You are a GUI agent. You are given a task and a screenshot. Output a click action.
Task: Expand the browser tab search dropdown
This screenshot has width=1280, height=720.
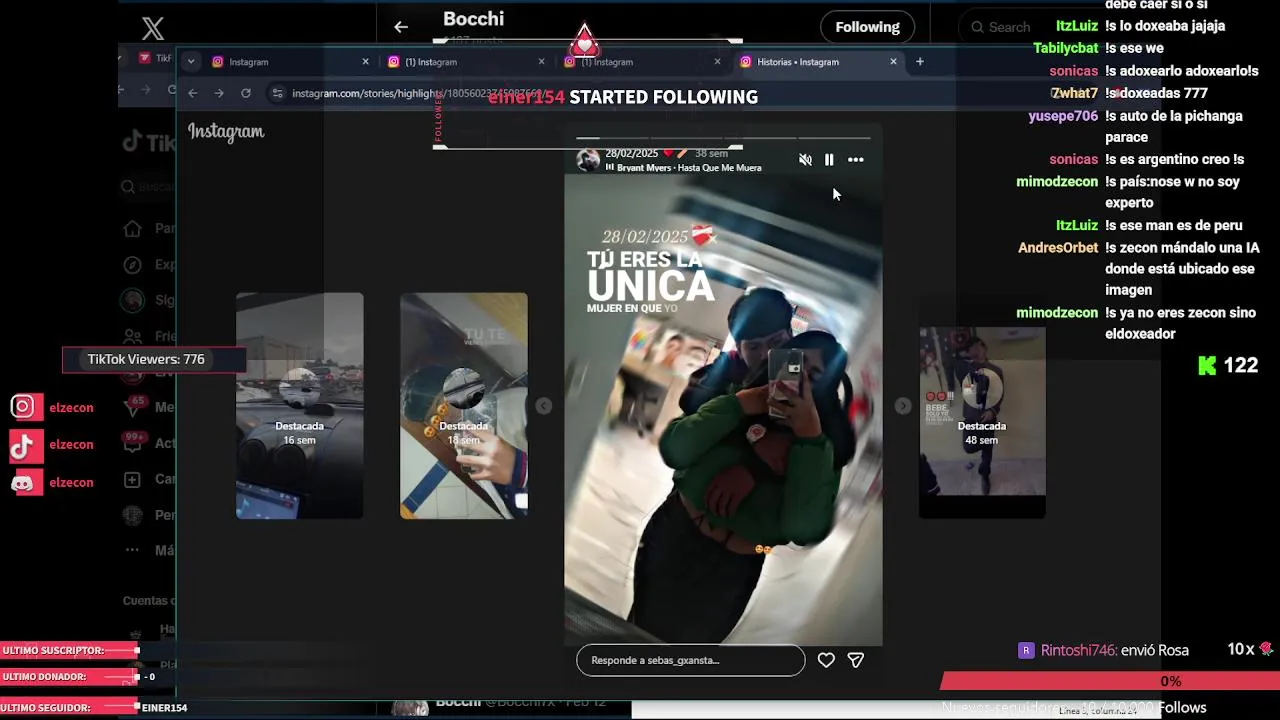(x=190, y=62)
